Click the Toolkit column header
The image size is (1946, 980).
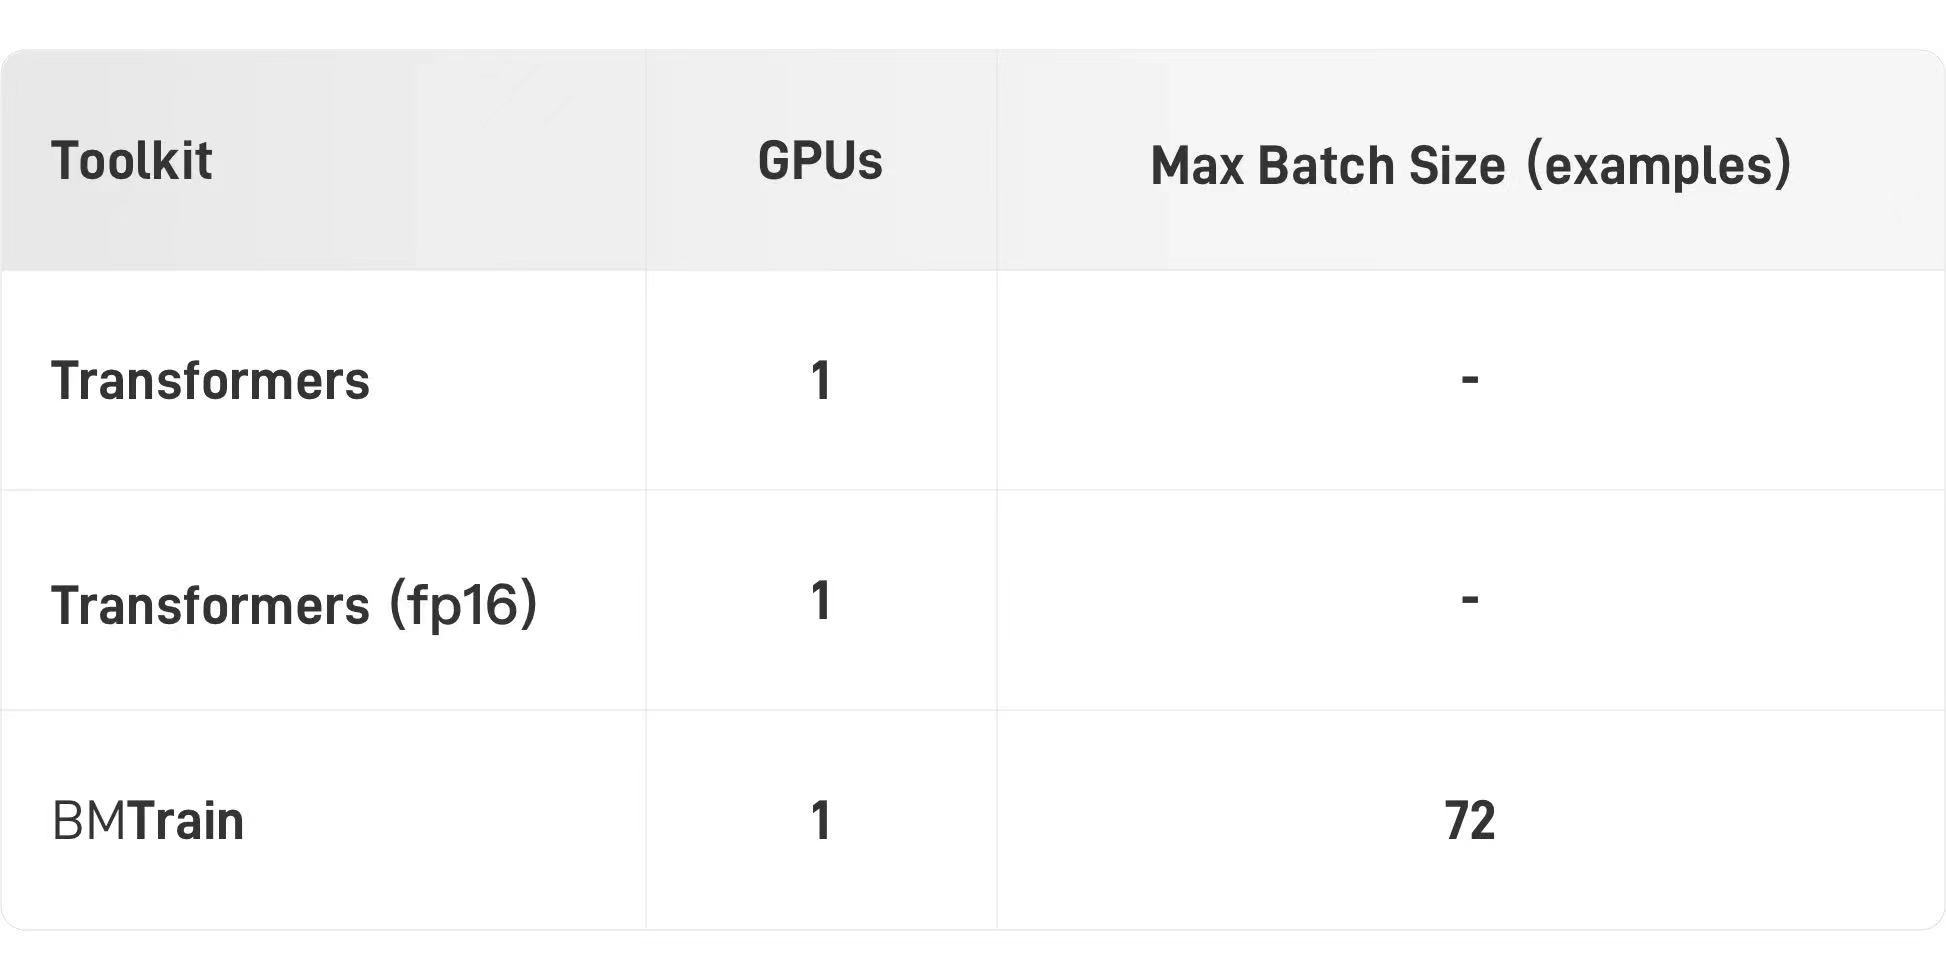(x=131, y=161)
